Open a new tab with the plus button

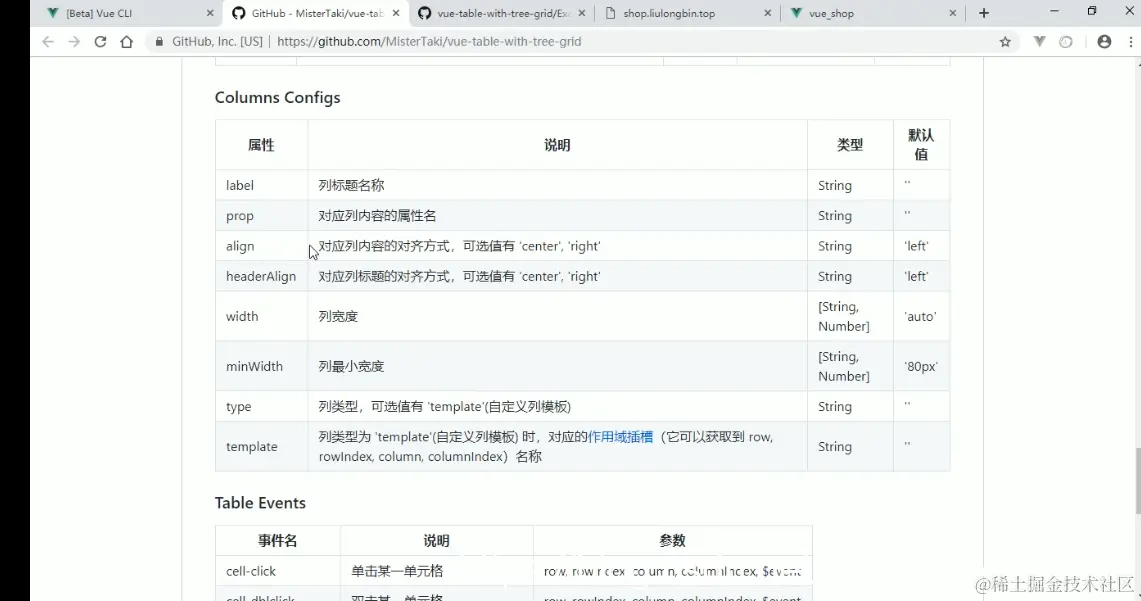(983, 13)
